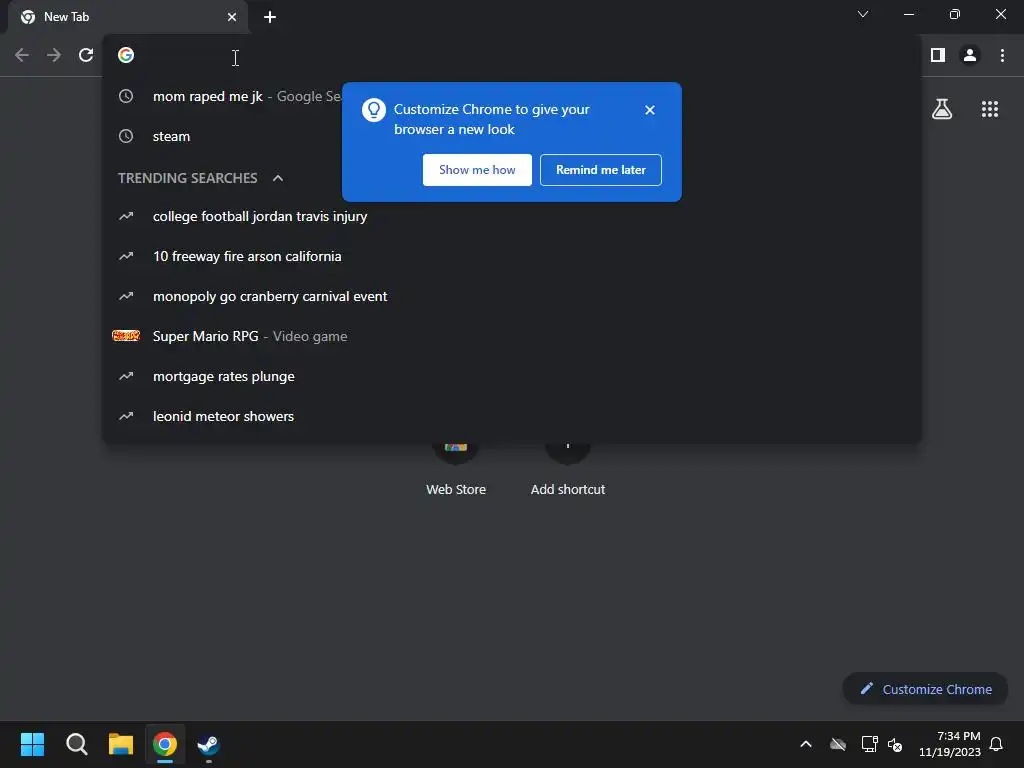Click the forward navigation arrow
The width and height of the screenshot is (1024, 768).
[54, 56]
